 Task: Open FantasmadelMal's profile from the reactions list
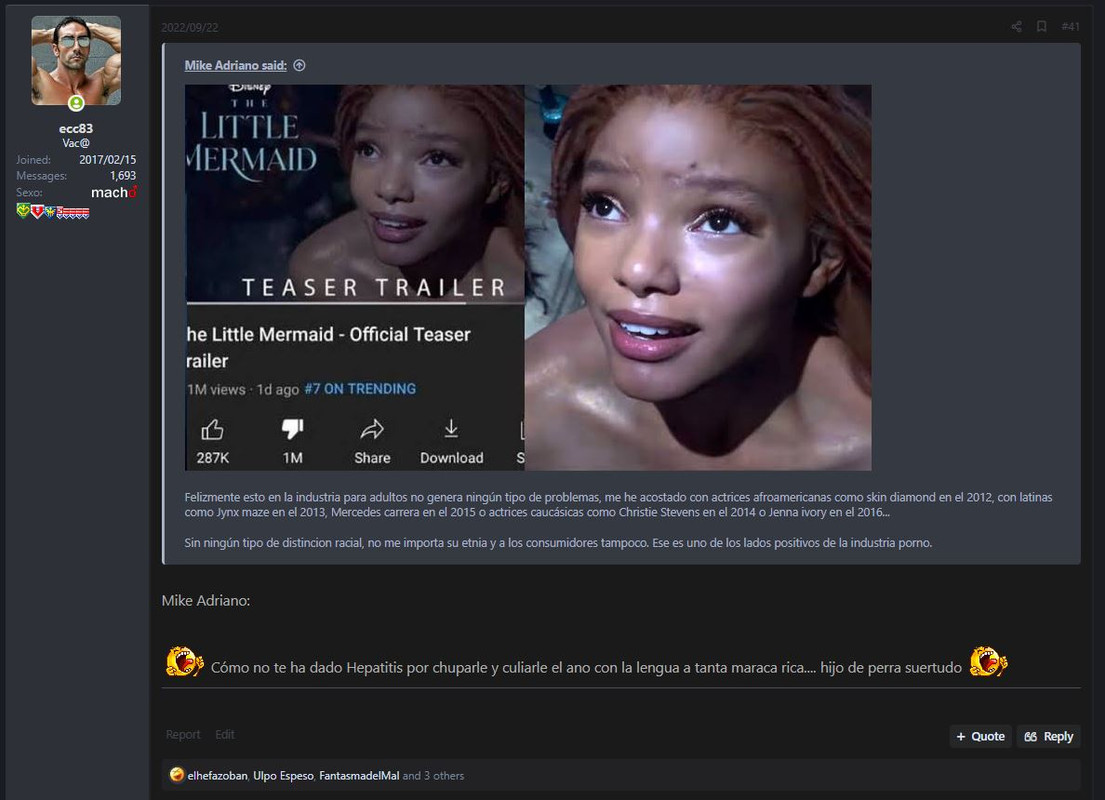coord(359,775)
